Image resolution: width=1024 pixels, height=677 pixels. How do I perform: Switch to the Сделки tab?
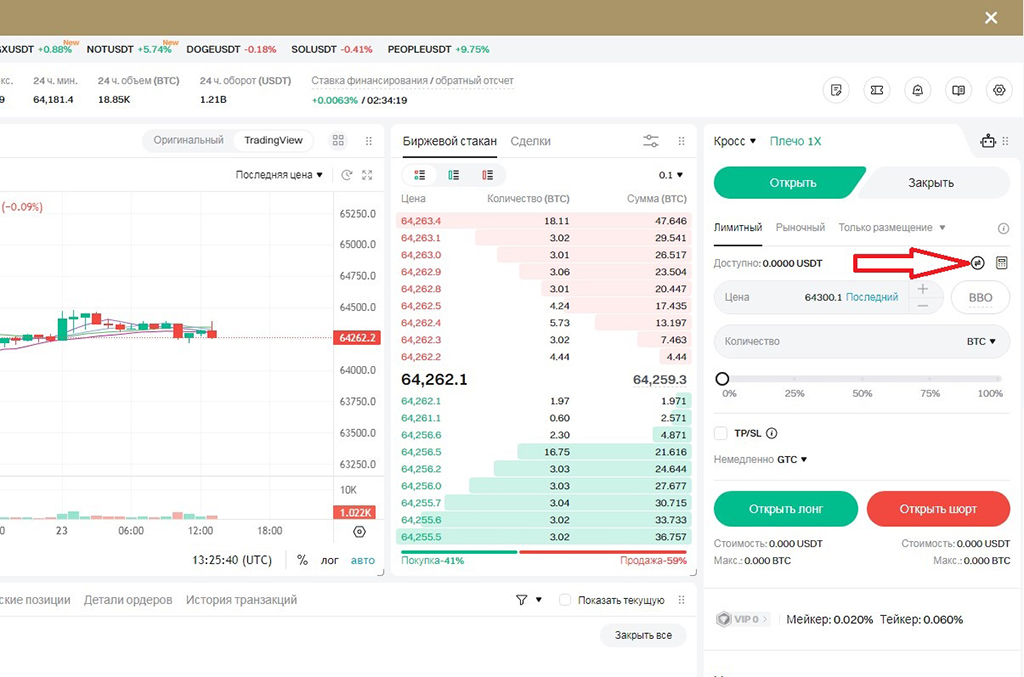pyautogui.click(x=530, y=141)
